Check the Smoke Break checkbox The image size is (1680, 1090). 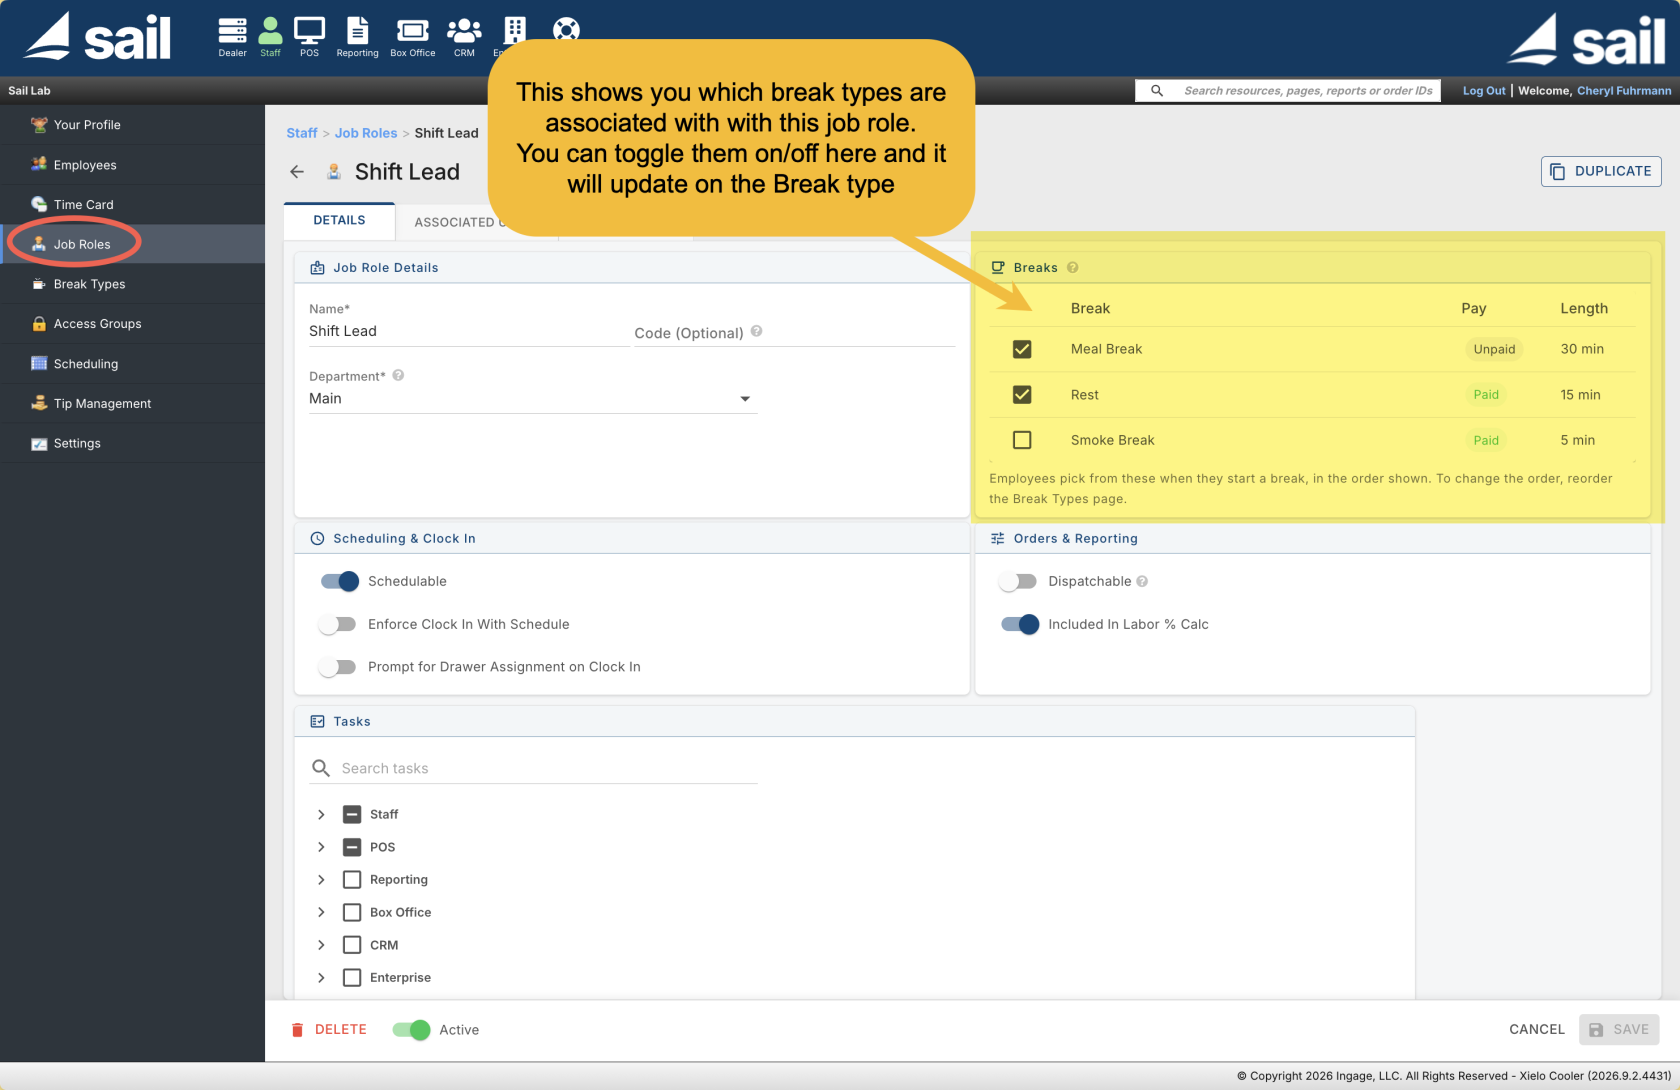[x=1022, y=440]
